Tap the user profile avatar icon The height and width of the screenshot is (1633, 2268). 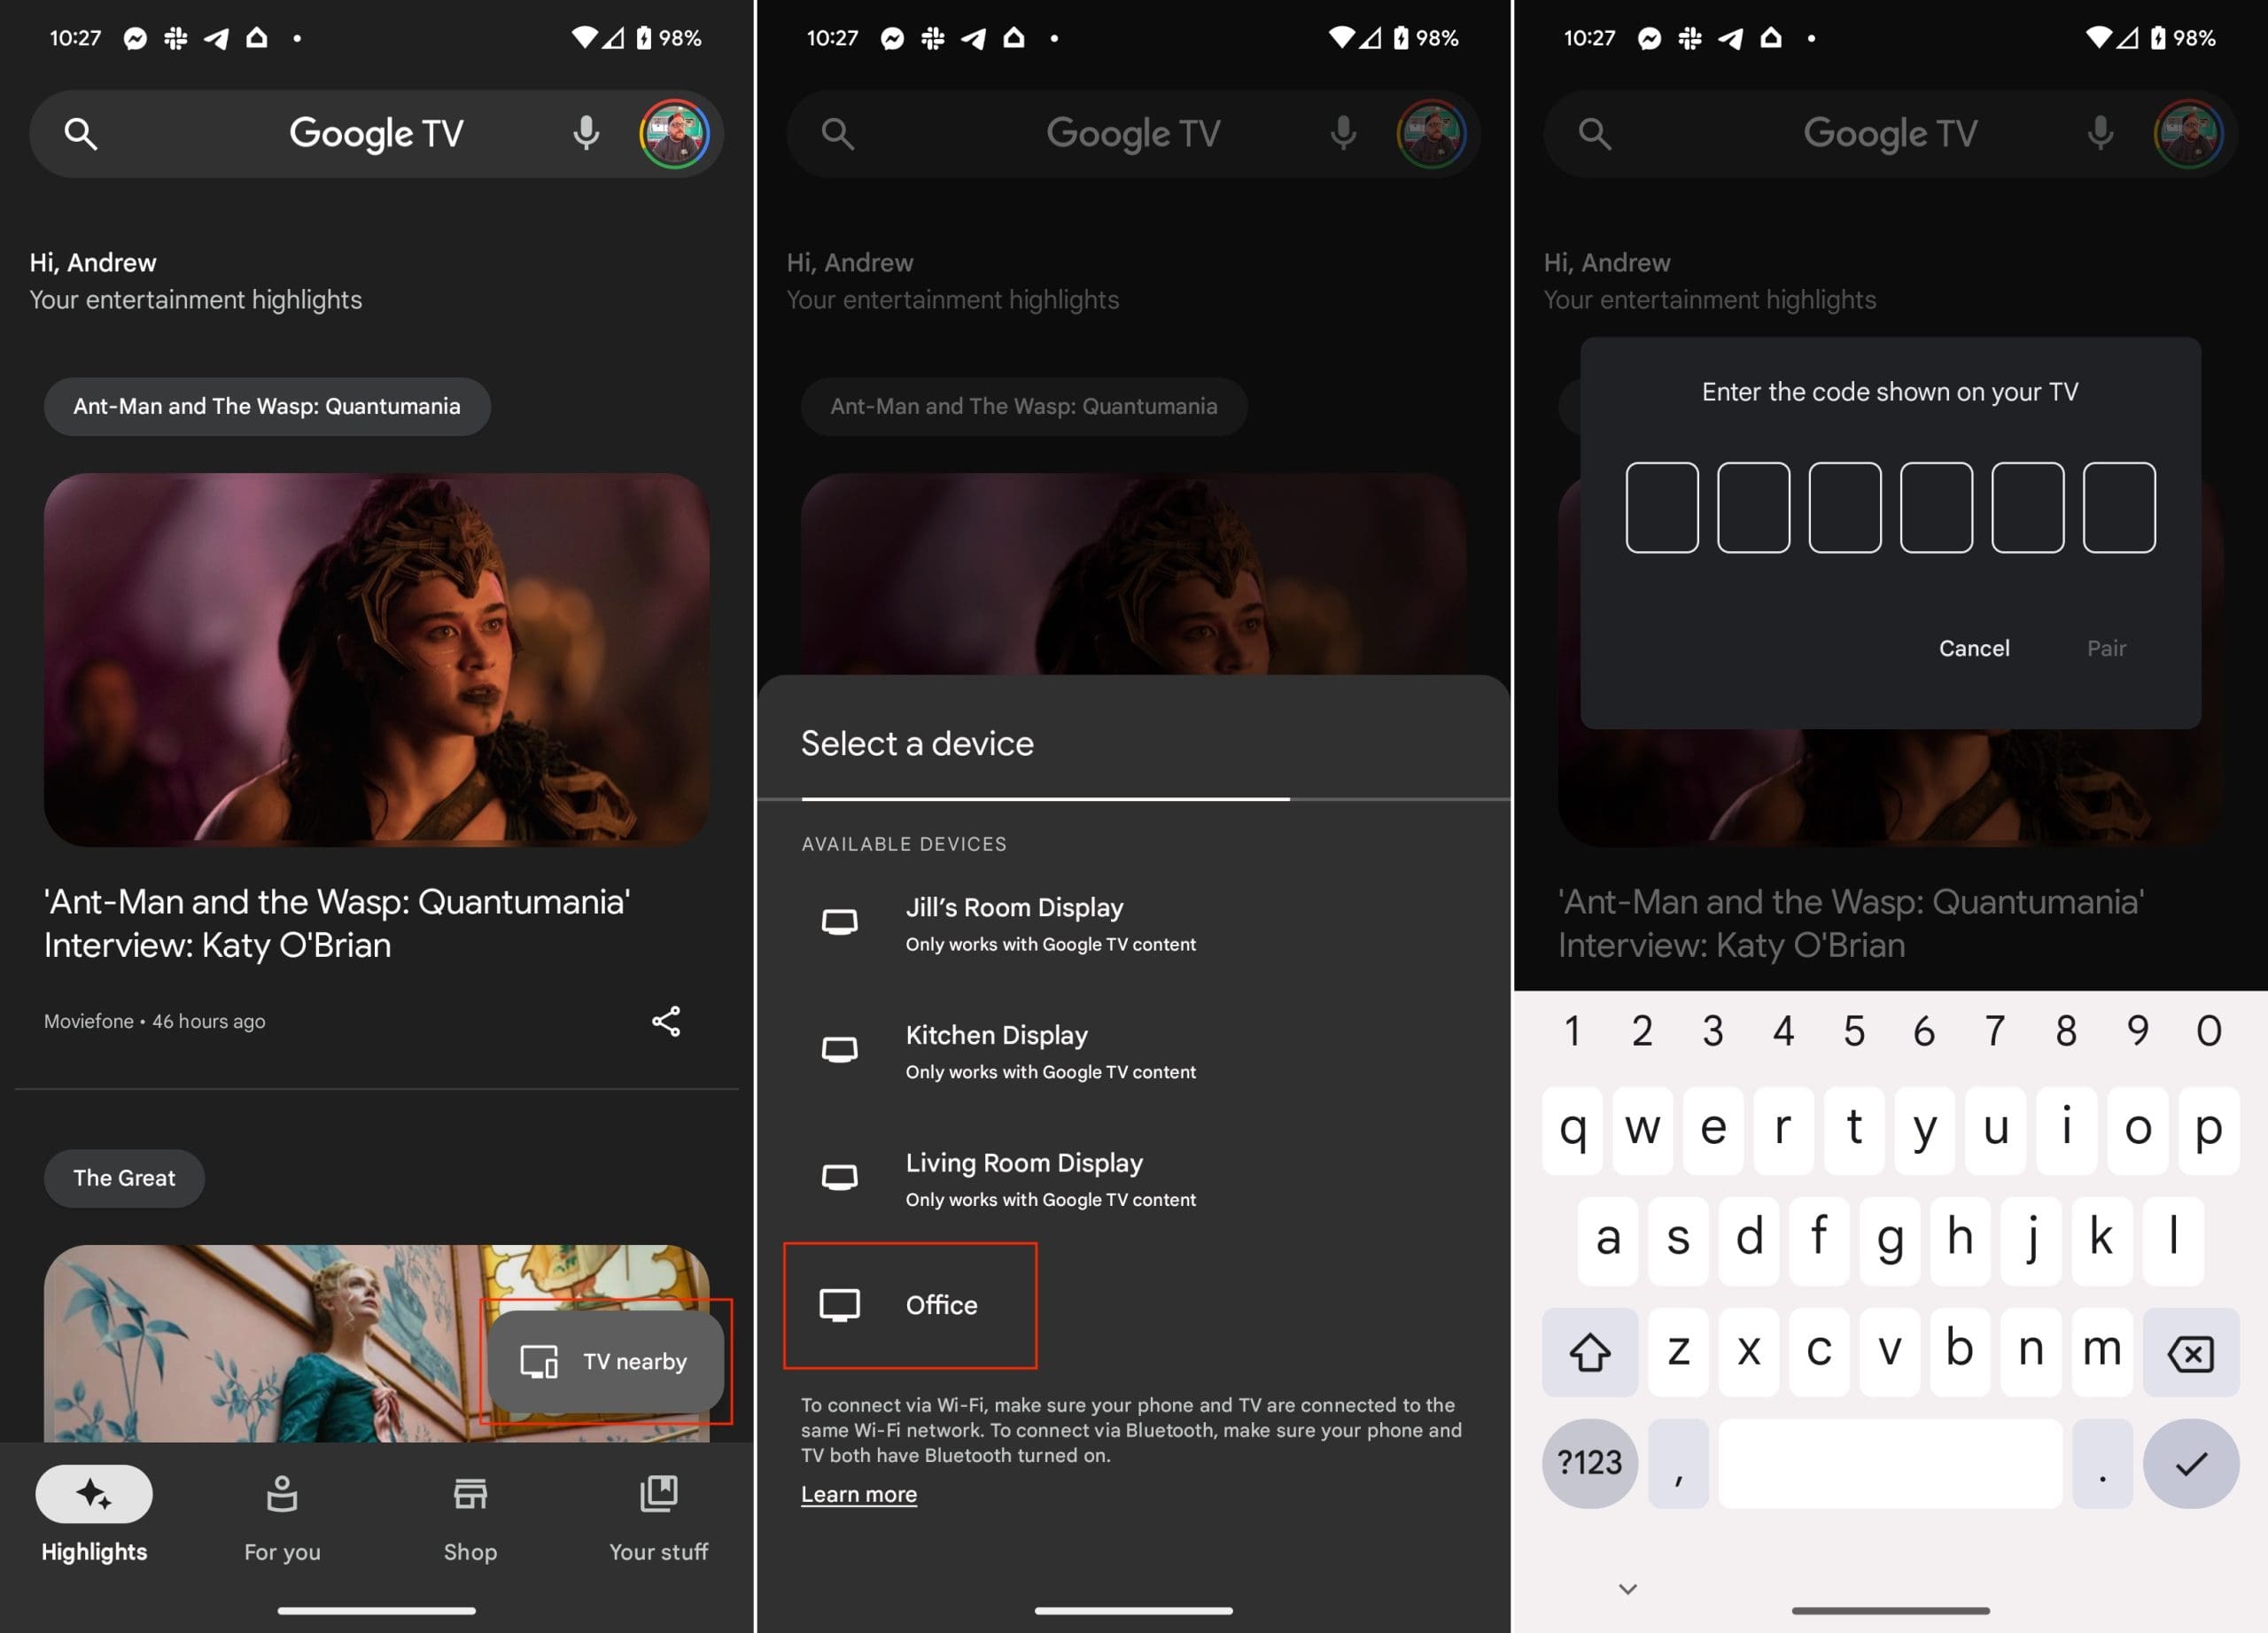point(674,134)
